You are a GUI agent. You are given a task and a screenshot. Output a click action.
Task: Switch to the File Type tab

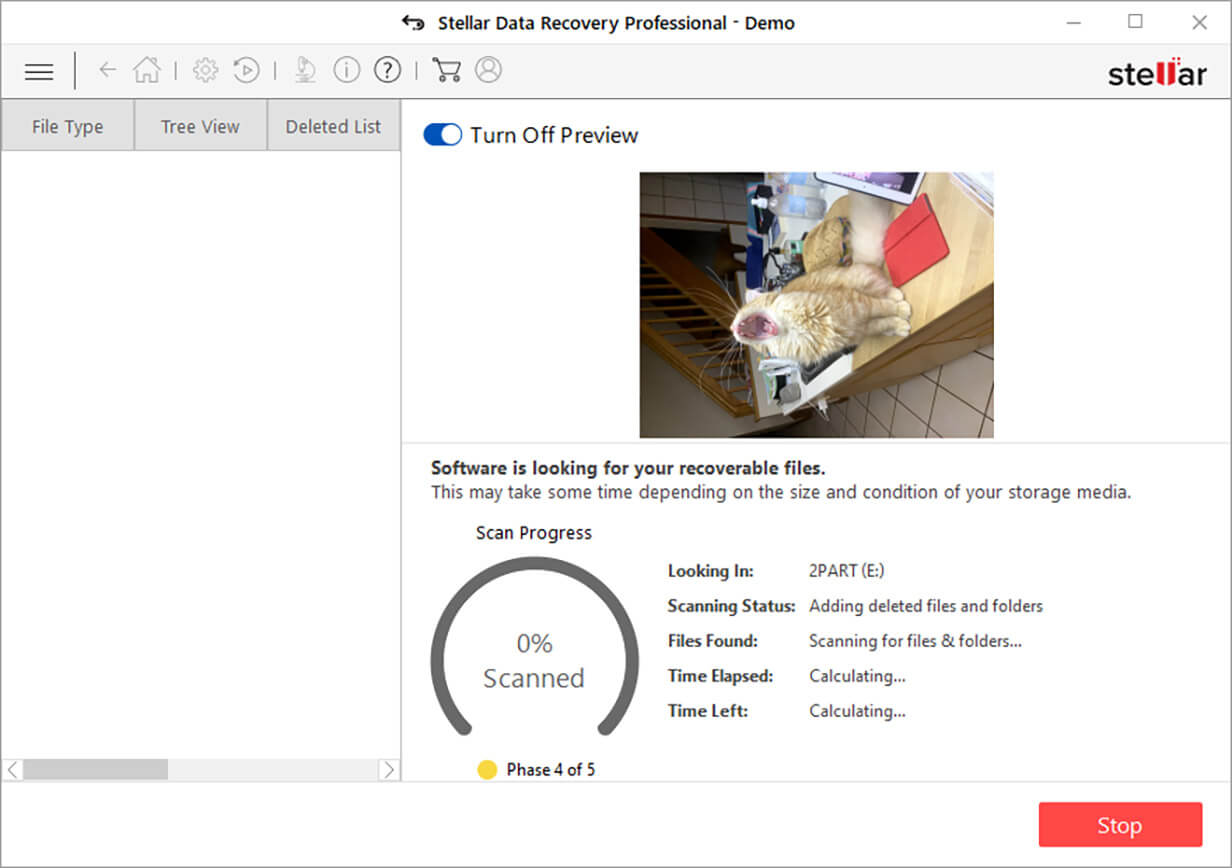[67, 126]
